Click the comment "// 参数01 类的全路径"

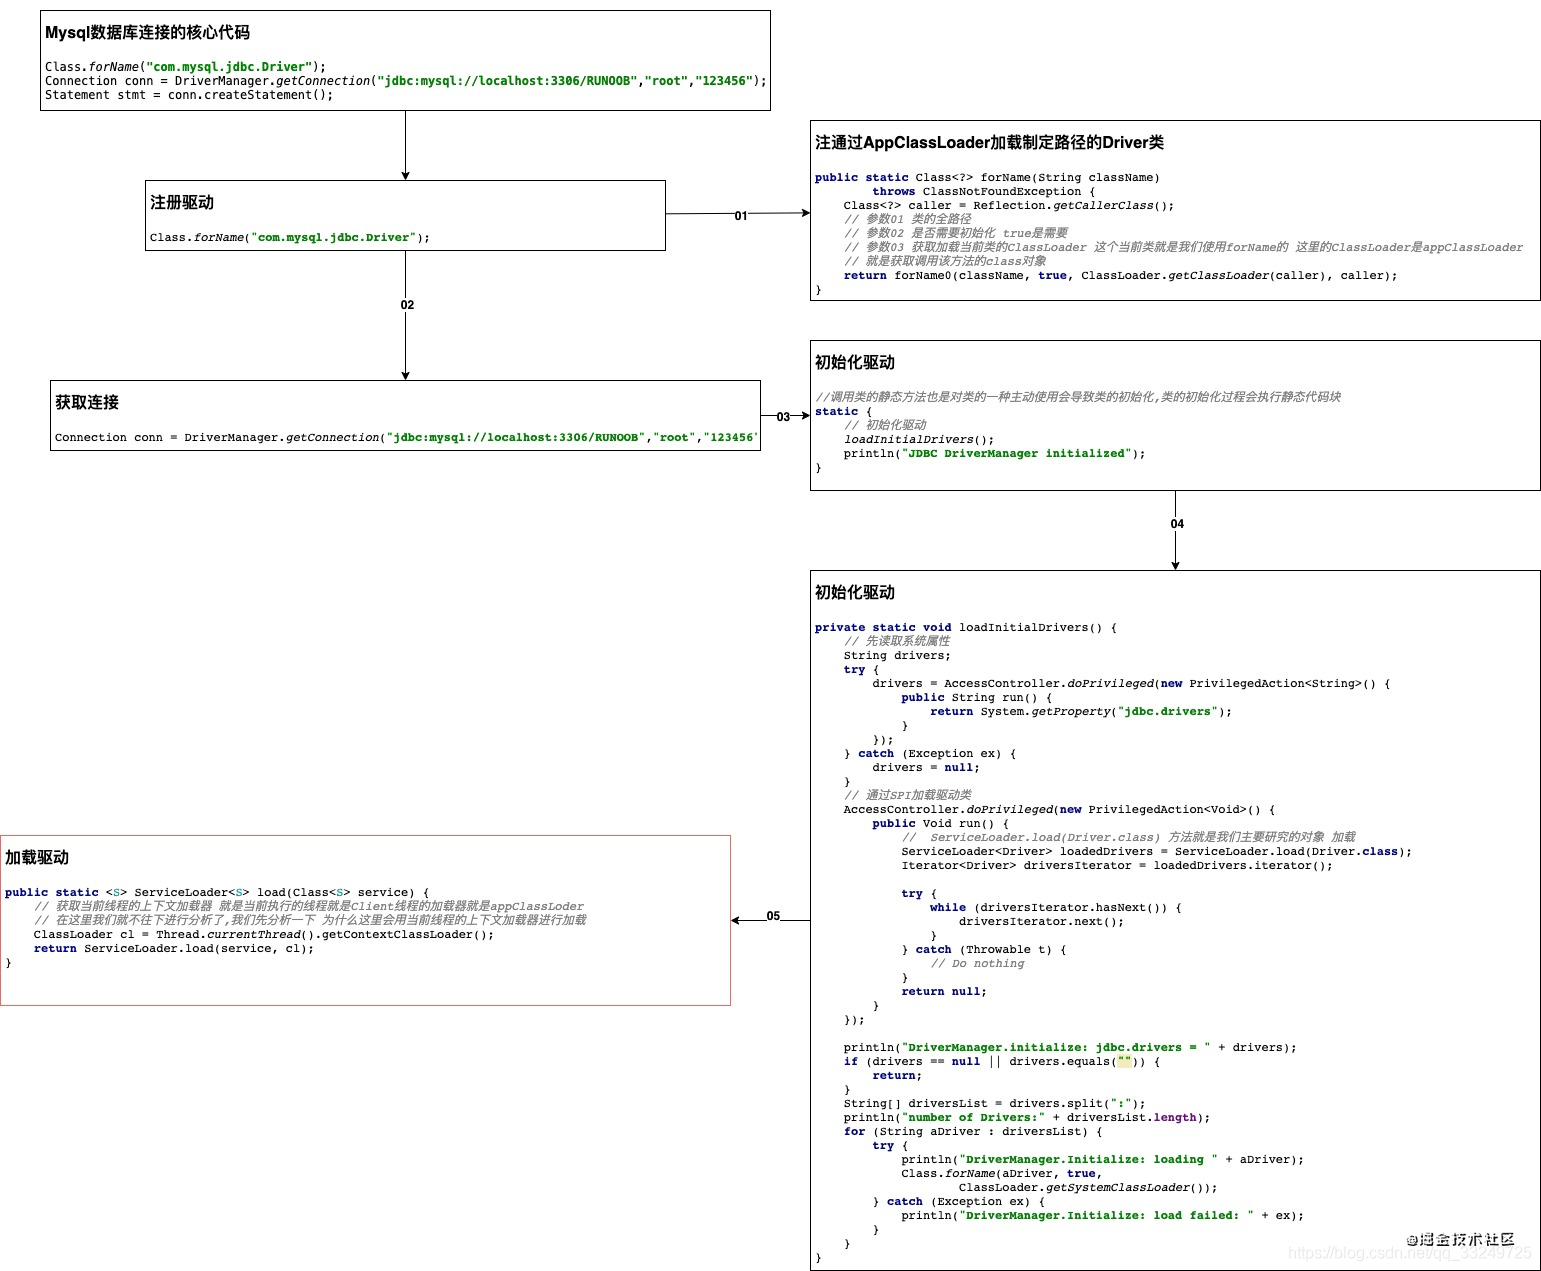(907, 219)
